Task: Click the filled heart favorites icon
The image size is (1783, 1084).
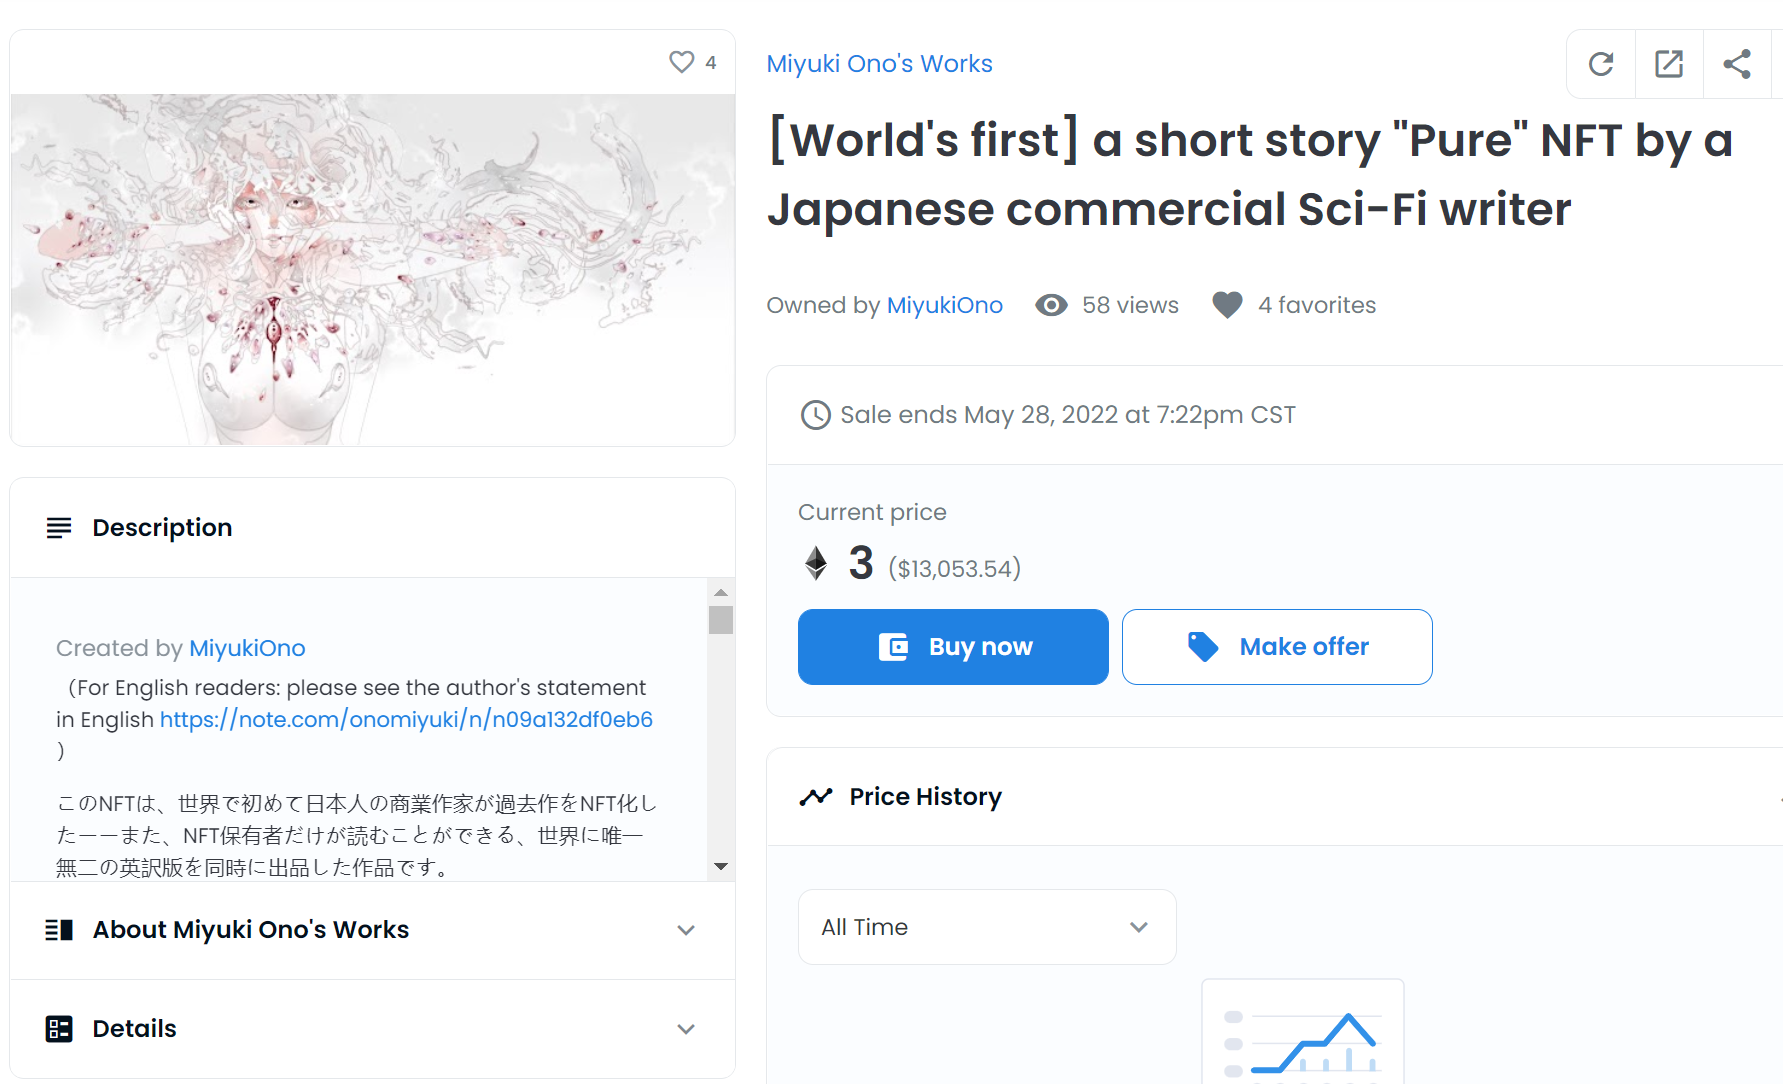Action: 1227,305
